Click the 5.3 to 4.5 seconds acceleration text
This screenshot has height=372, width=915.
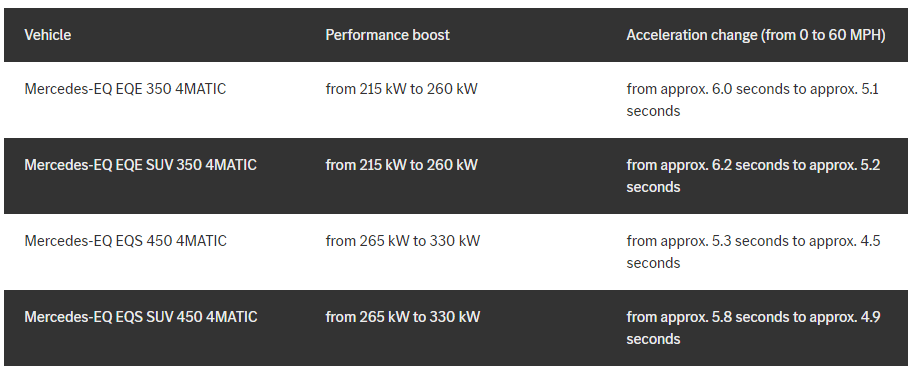753,252
